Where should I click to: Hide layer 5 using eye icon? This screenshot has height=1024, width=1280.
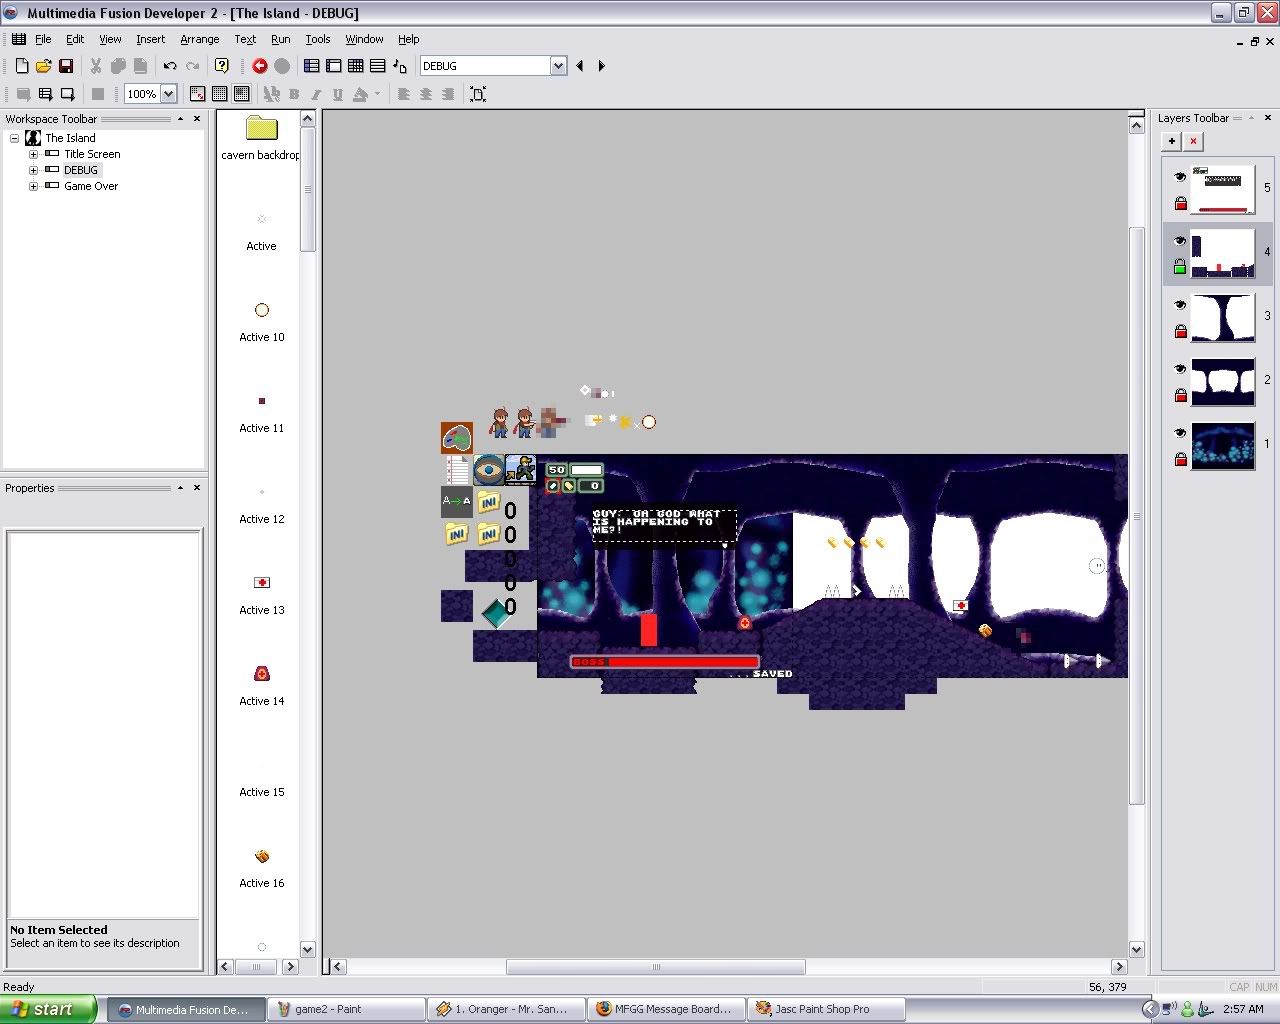[x=1180, y=177]
